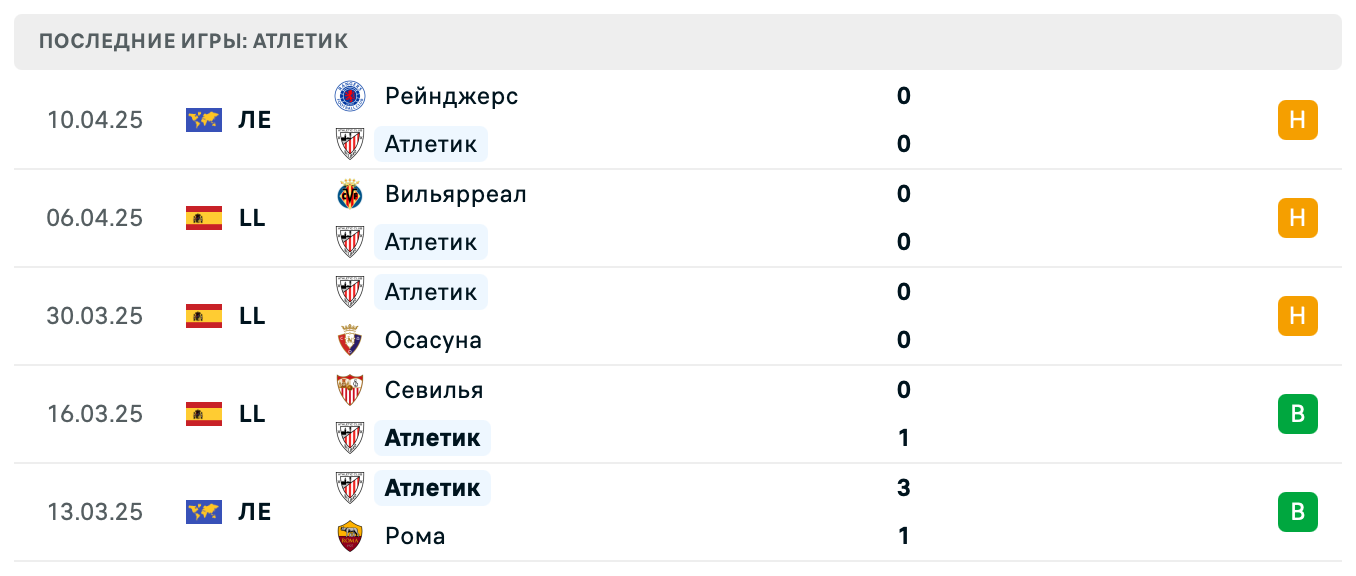Screen dimensions: 1356x576
Task: Open the Рейнджерс team link
Action: 451,96
